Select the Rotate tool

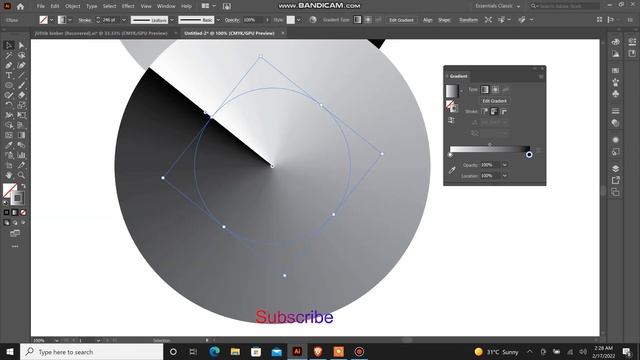point(9,105)
